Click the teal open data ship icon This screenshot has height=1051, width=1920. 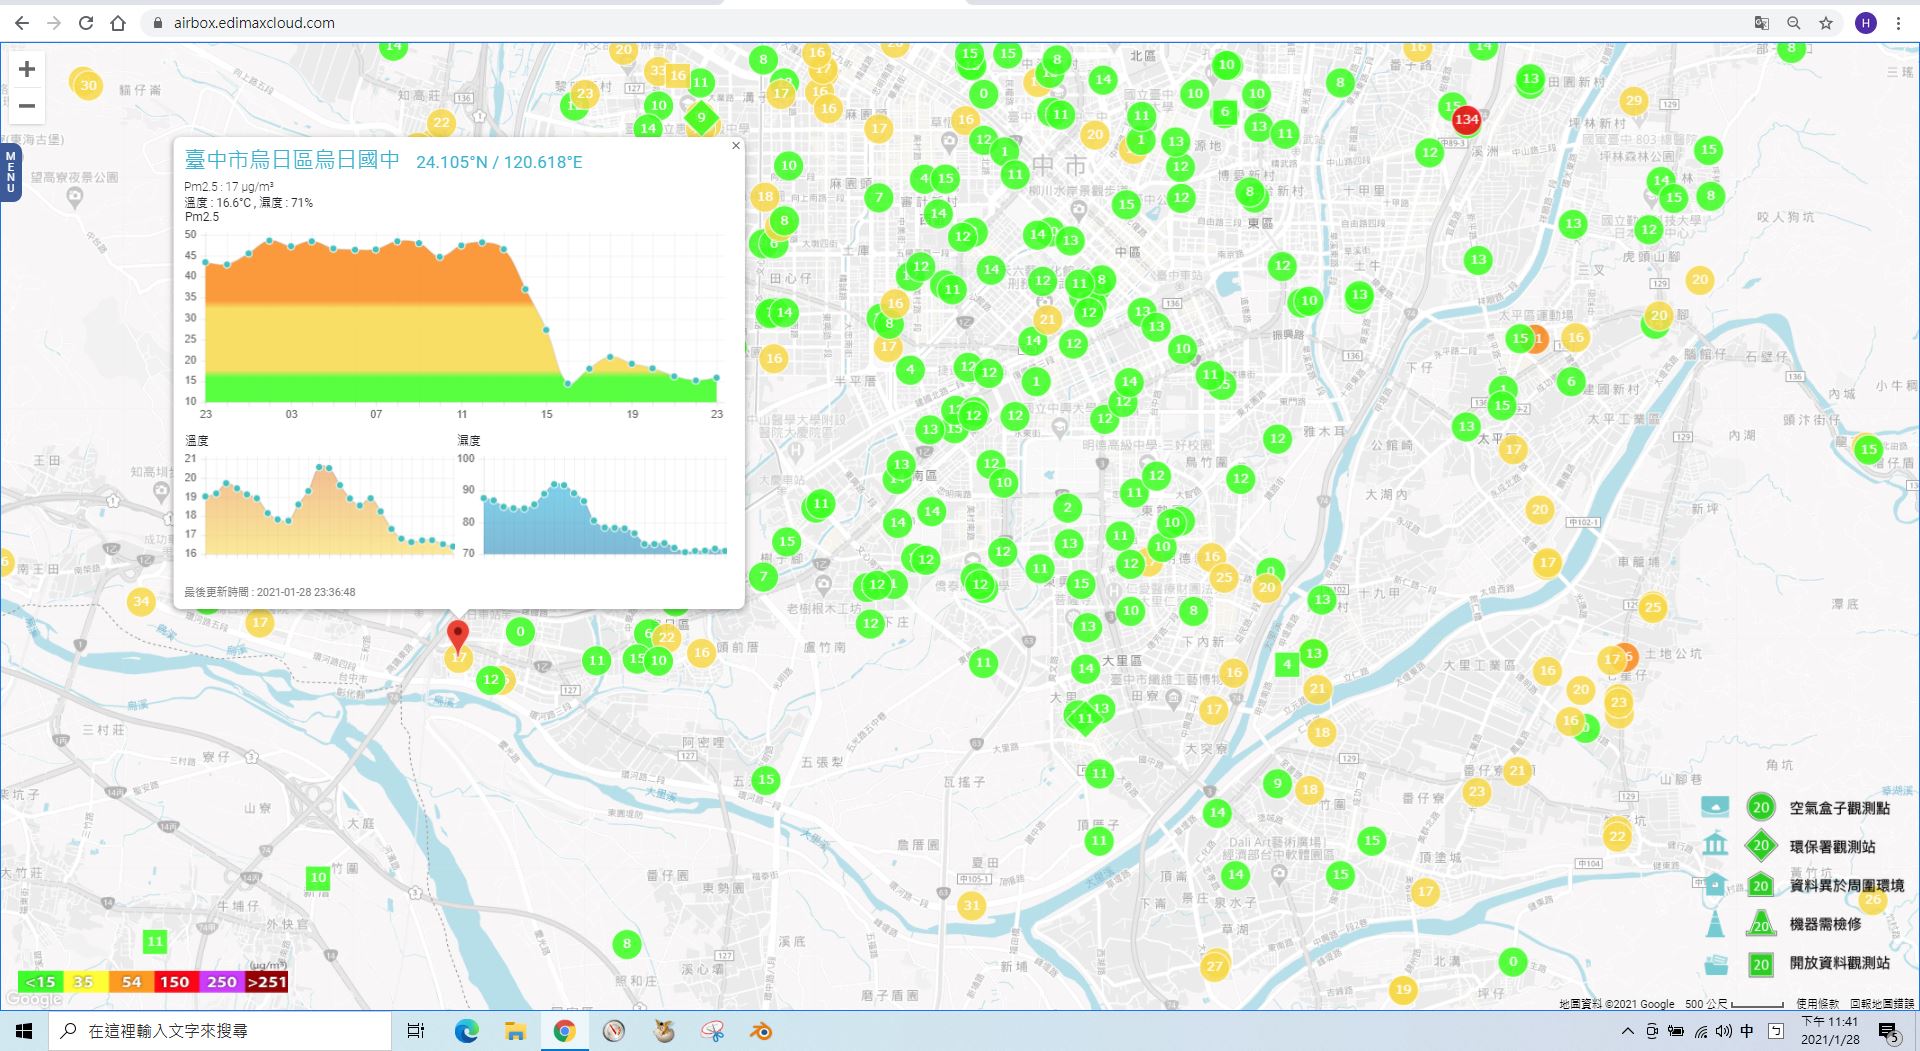coord(1715,963)
